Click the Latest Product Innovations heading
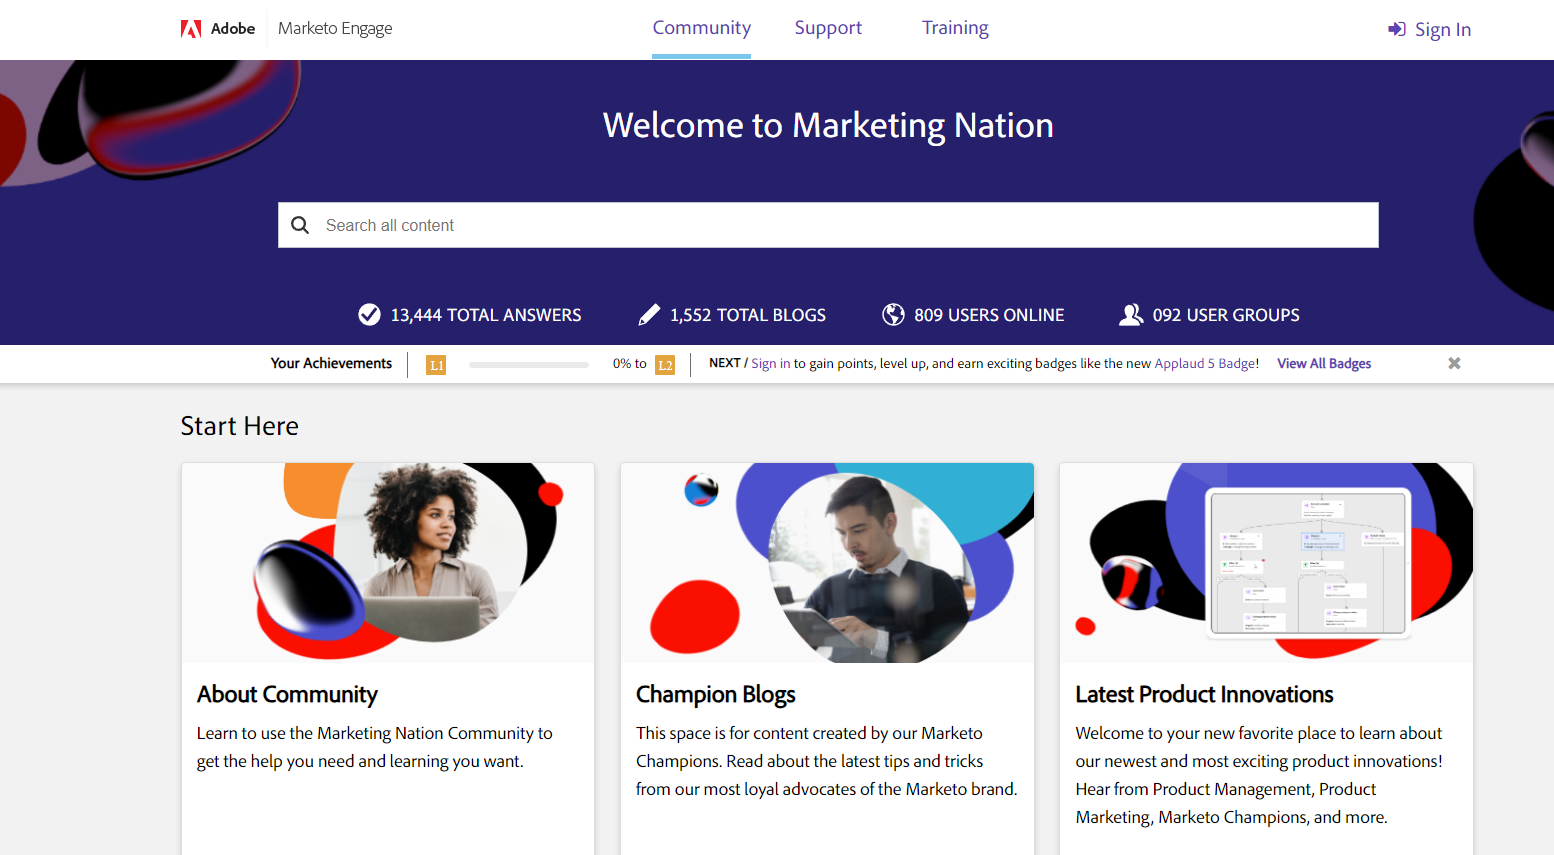Image resolution: width=1554 pixels, height=855 pixels. (x=1204, y=694)
